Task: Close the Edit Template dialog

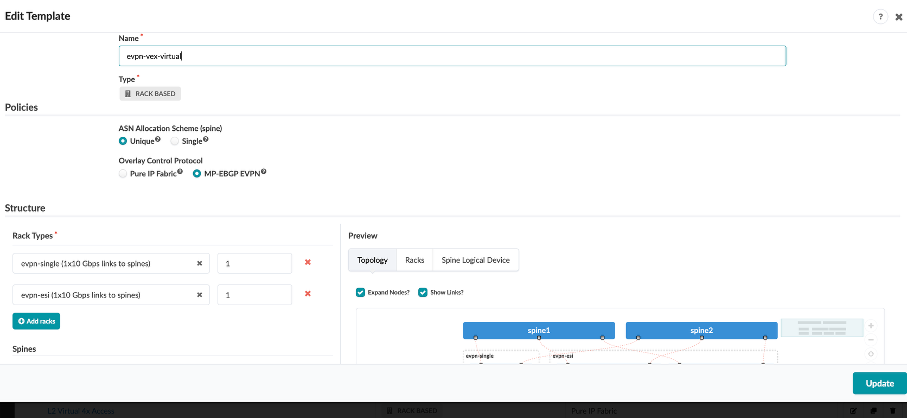Action: click(898, 17)
